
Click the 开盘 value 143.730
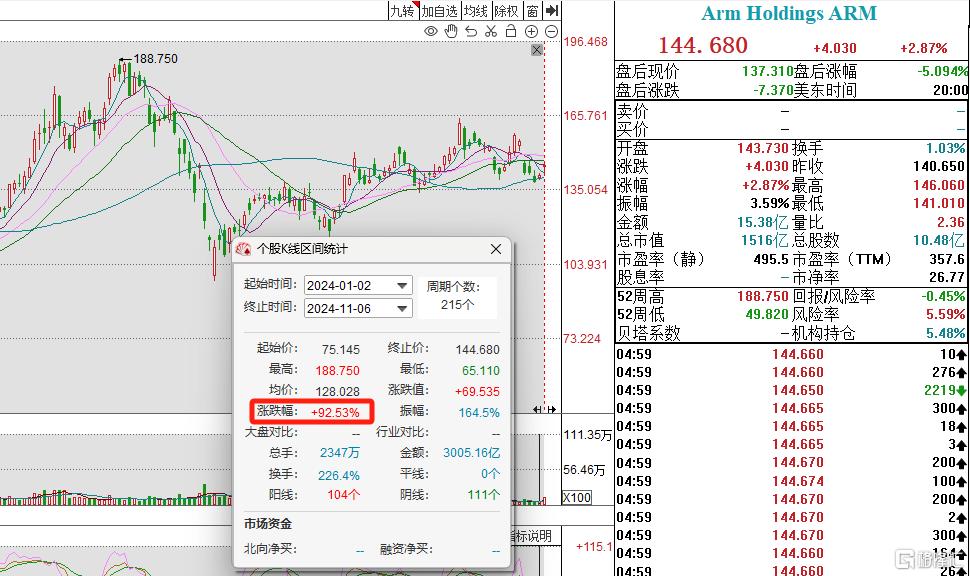tap(763, 148)
